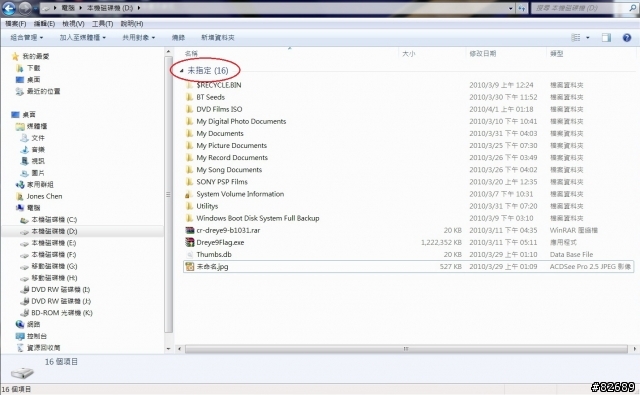Open the 檔案(F) menu
The height and width of the screenshot is (395, 640).
tap(16, 24)
